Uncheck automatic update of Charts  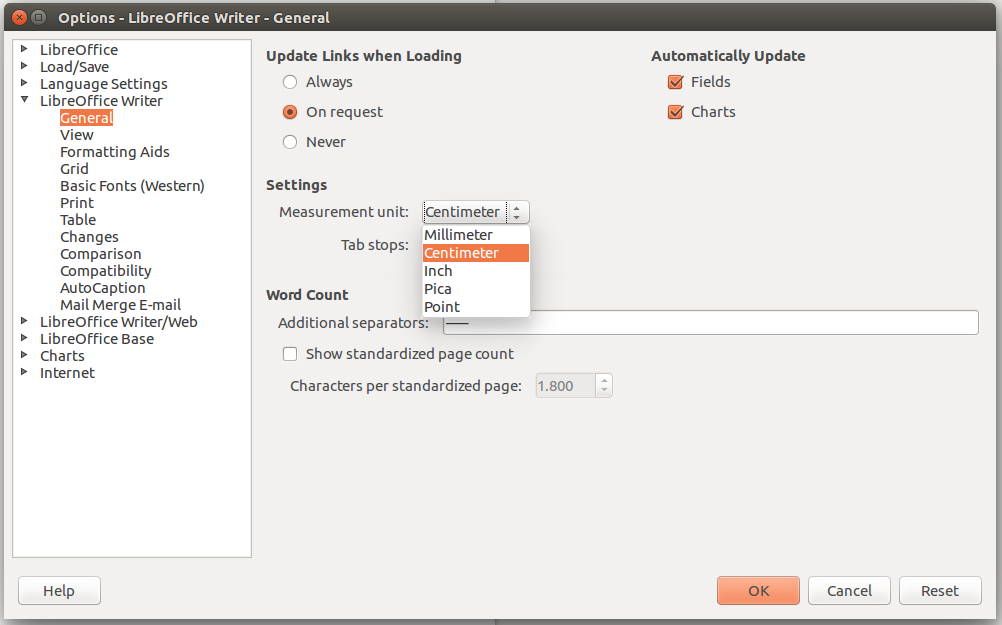coord(675,112)
